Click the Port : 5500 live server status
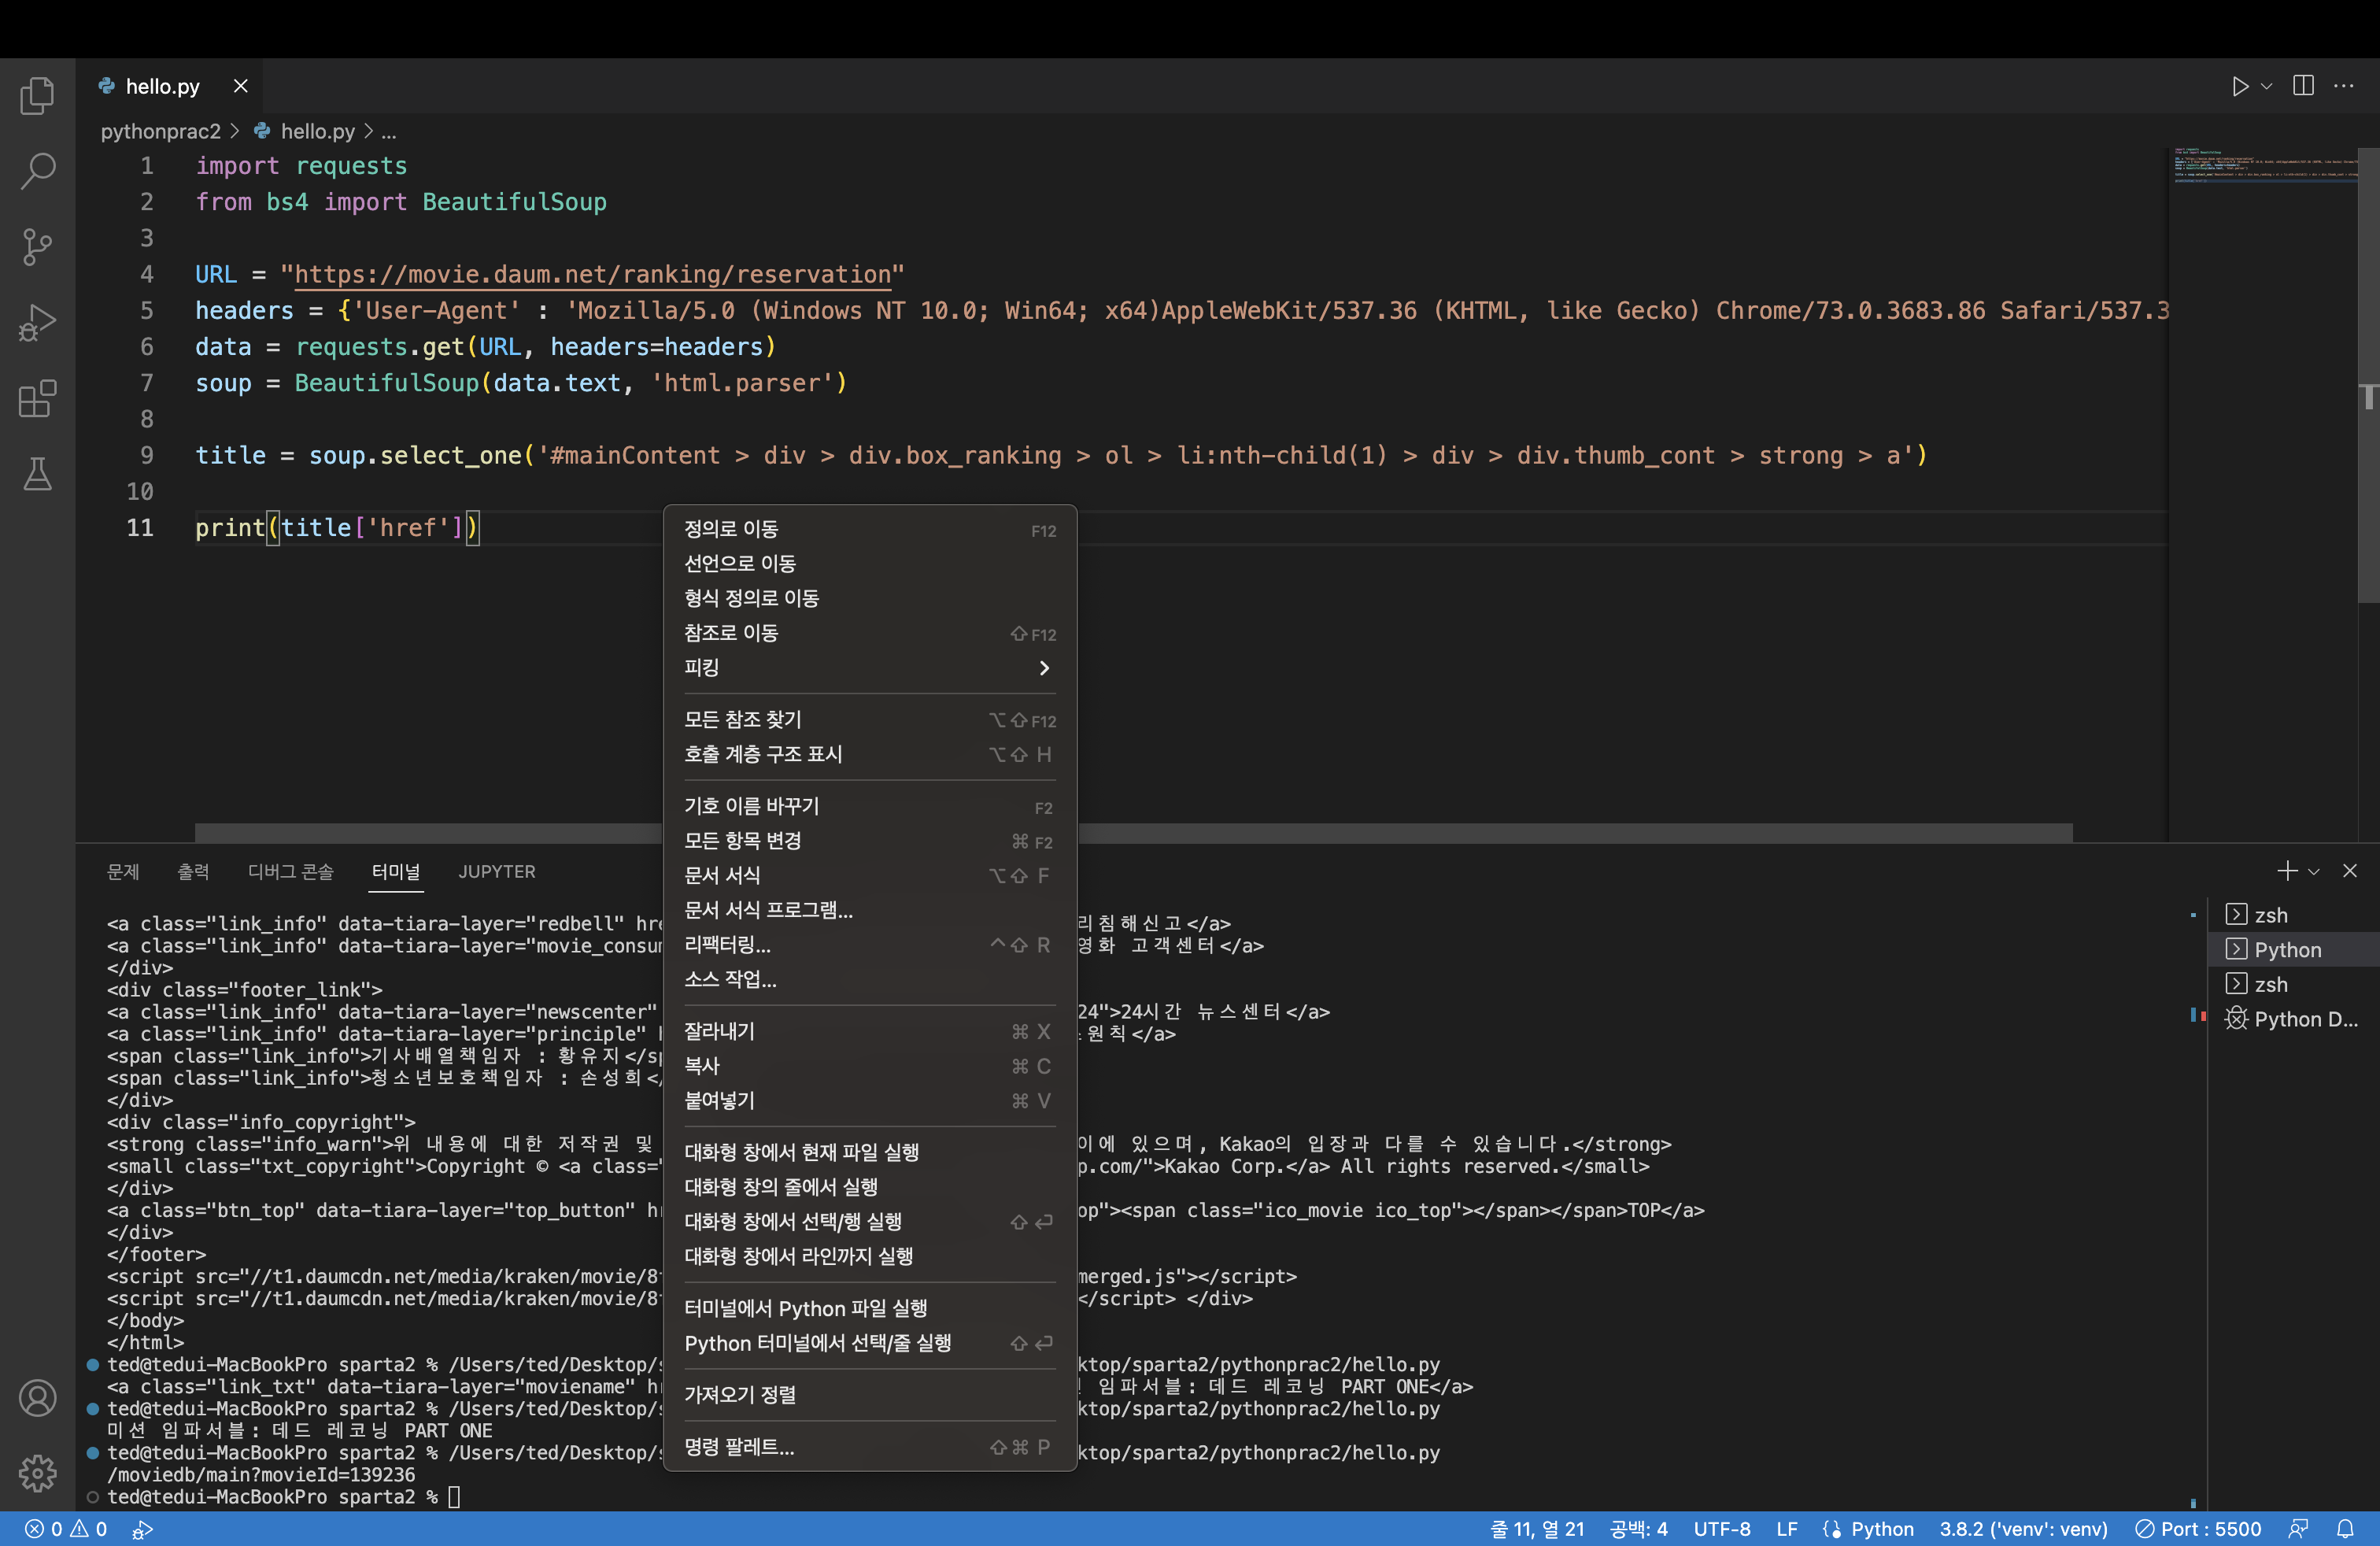This screenshot has width=2380, height=1546. click(x=2198, y=1529)
